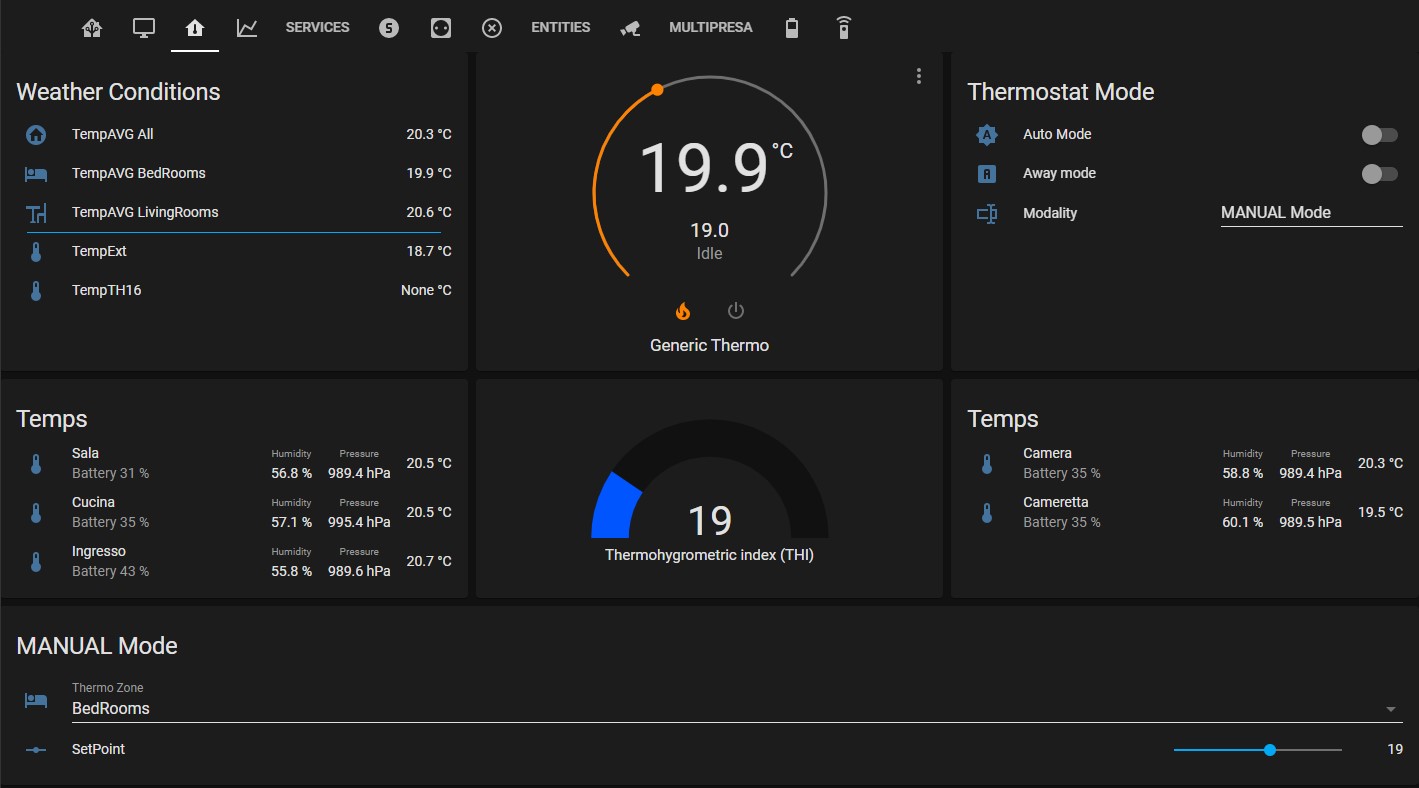Image resolution: width=1419 pixels, height=788 pixels.
Task: Set thermostat to heat with flame icon
Action: point(683,311)
